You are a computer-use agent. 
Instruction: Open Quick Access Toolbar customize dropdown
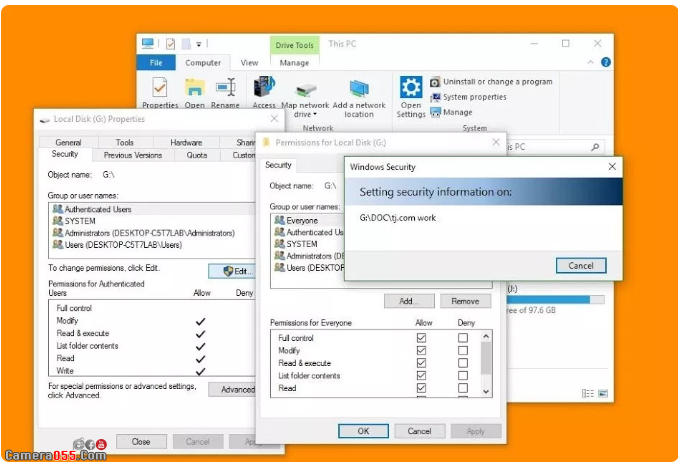point(199,44)
